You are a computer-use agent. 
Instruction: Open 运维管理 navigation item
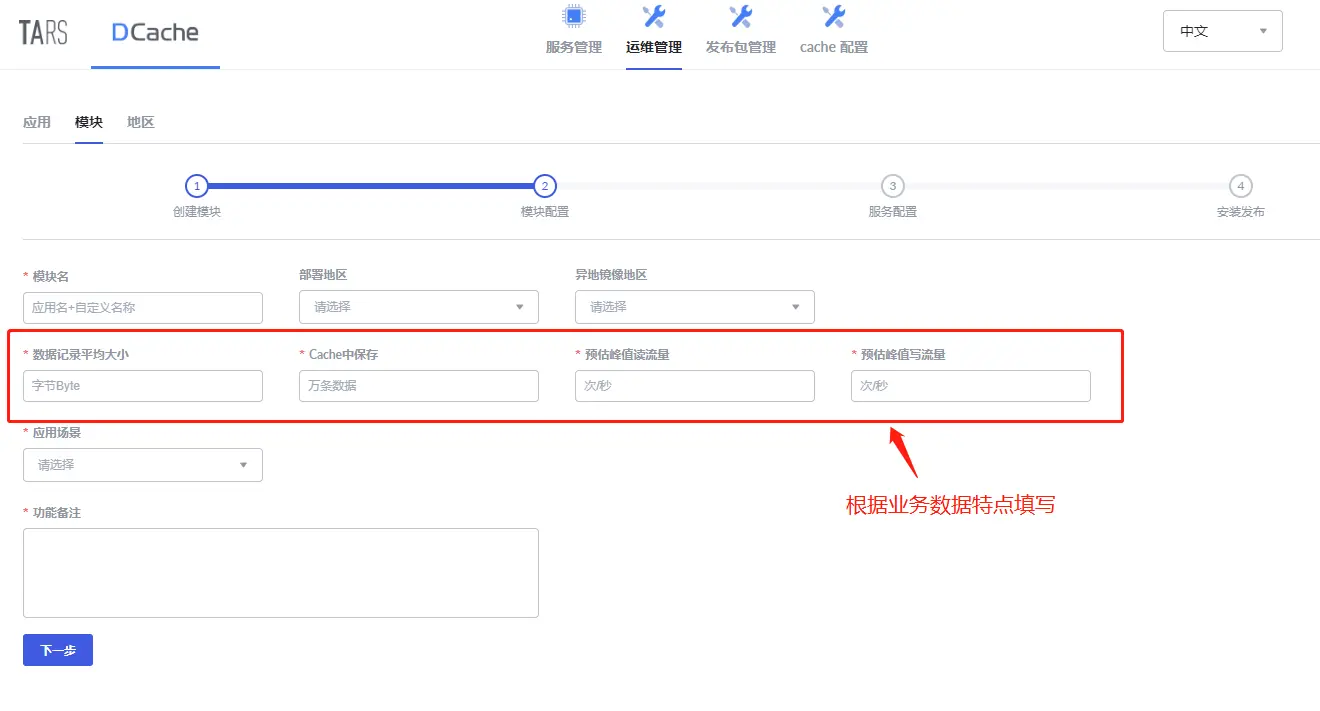click(x=654, y=47)
